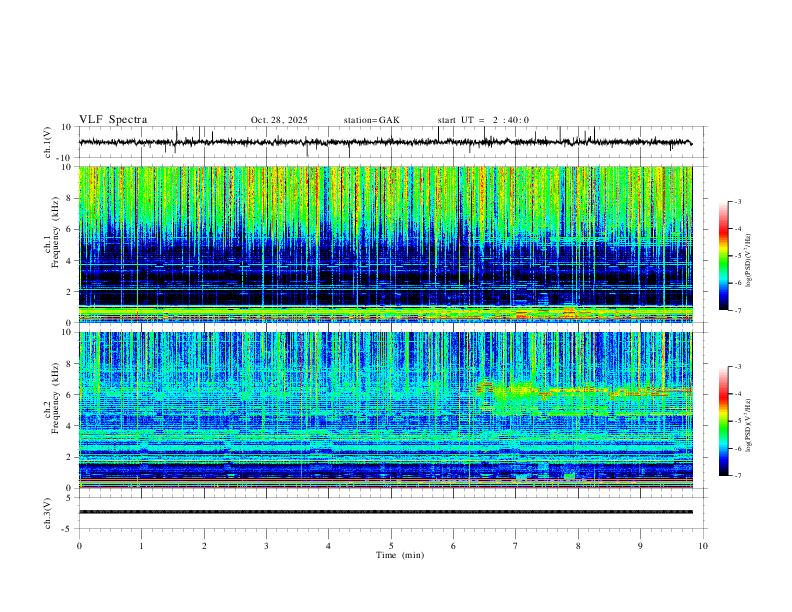Click the log(PSD) label beside the ch.2 color bar
Screen dimensions: 792x612
749,426
